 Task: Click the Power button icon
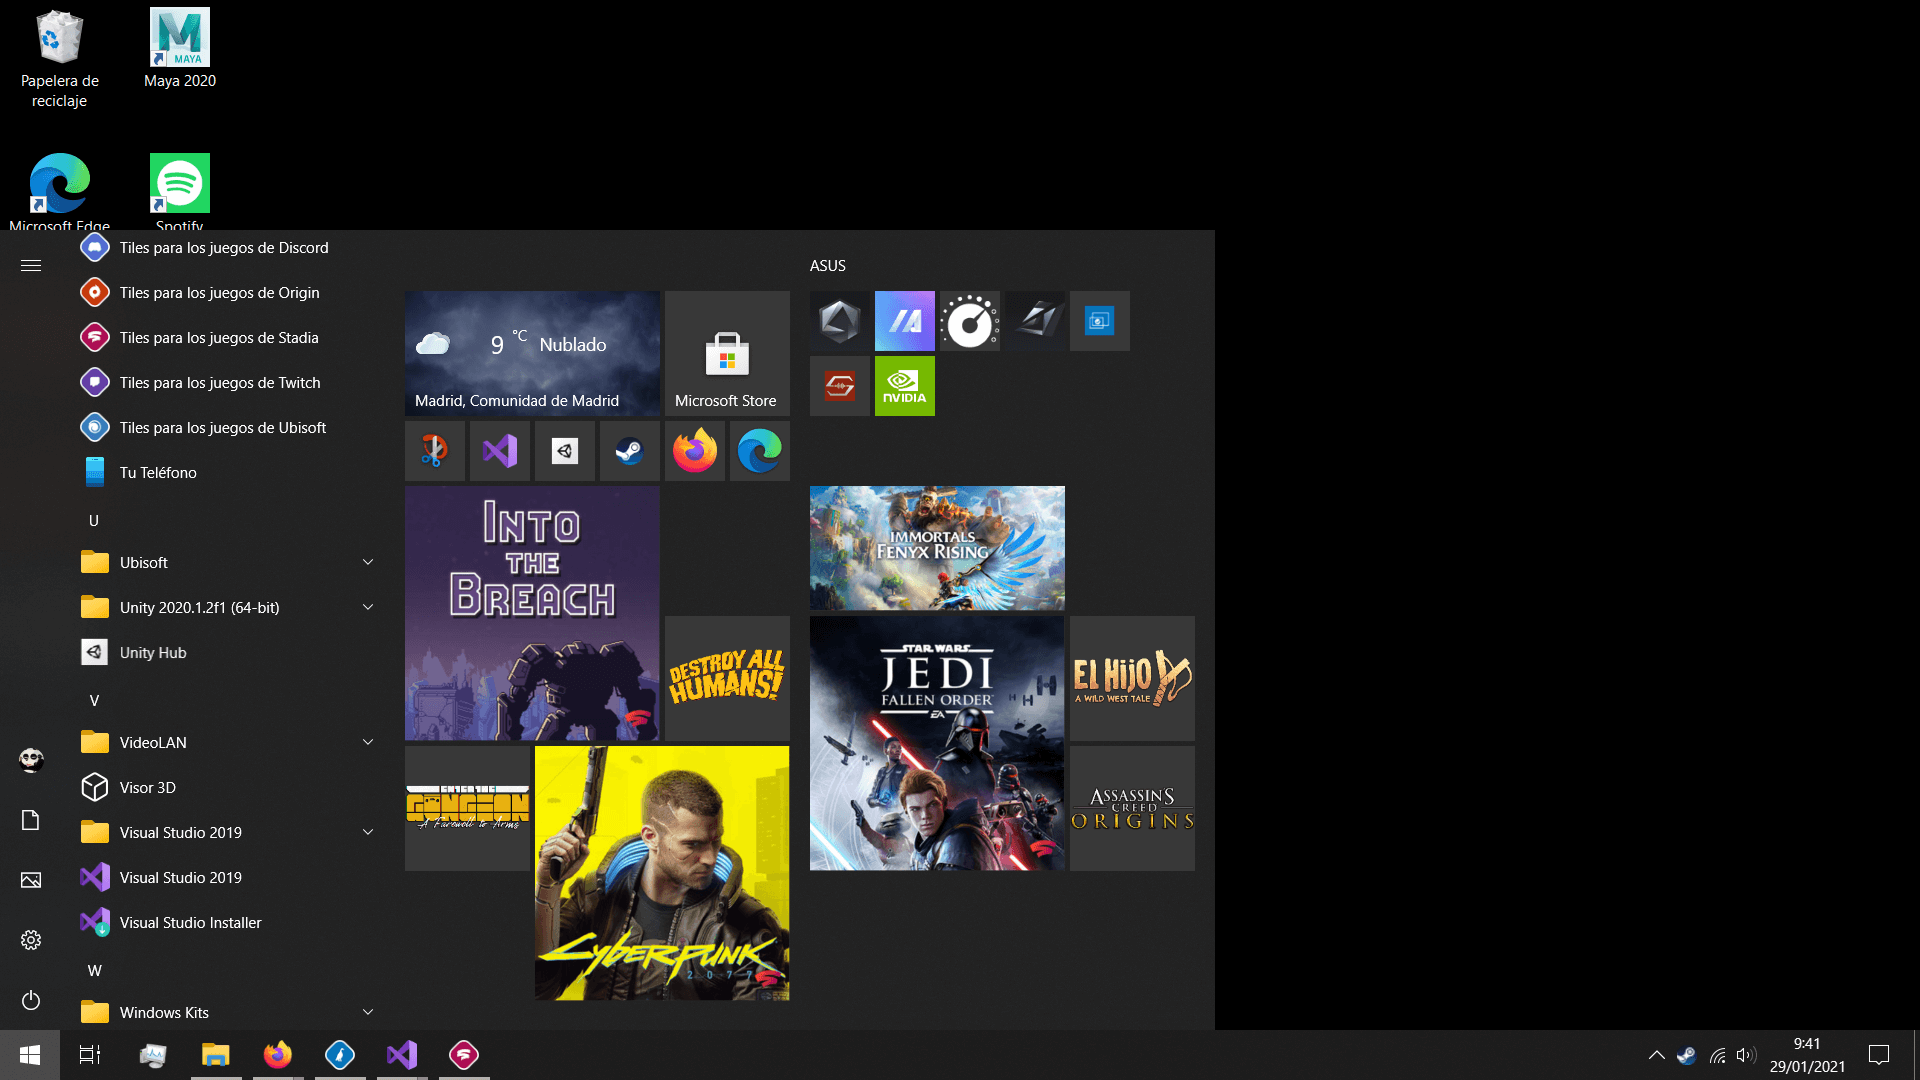pyautogui.click(x=31, y=1000)
